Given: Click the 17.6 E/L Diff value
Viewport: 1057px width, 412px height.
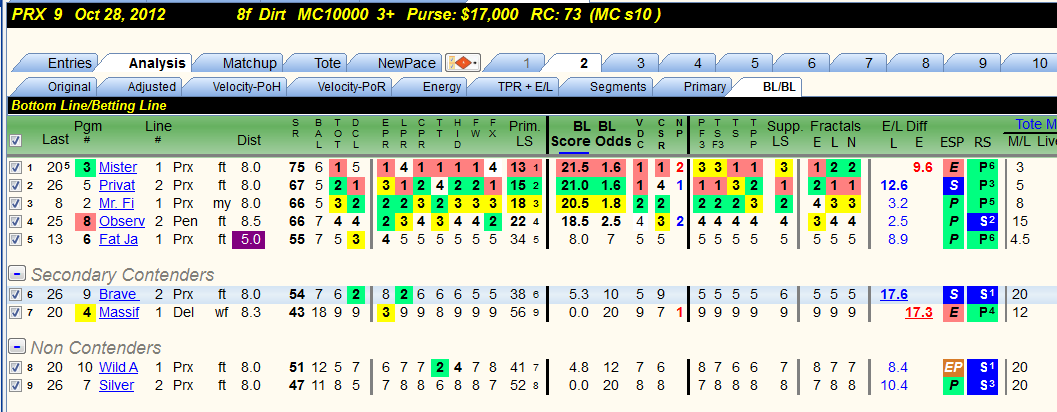Looking at the screenshot, I should pos(894,294).
